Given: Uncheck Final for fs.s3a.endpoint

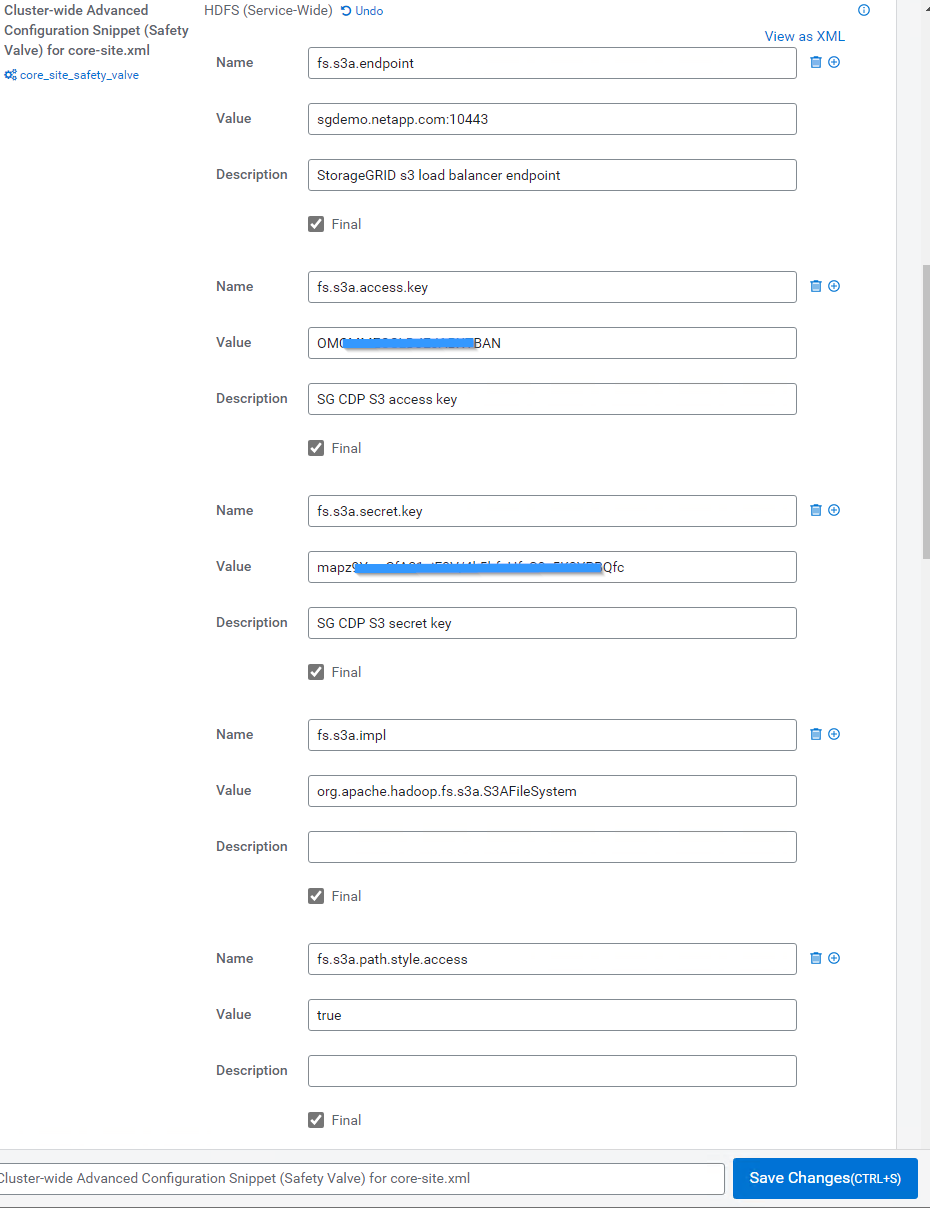Looking at the screenshot, I should pyautogui.click(x=316, y=224).
